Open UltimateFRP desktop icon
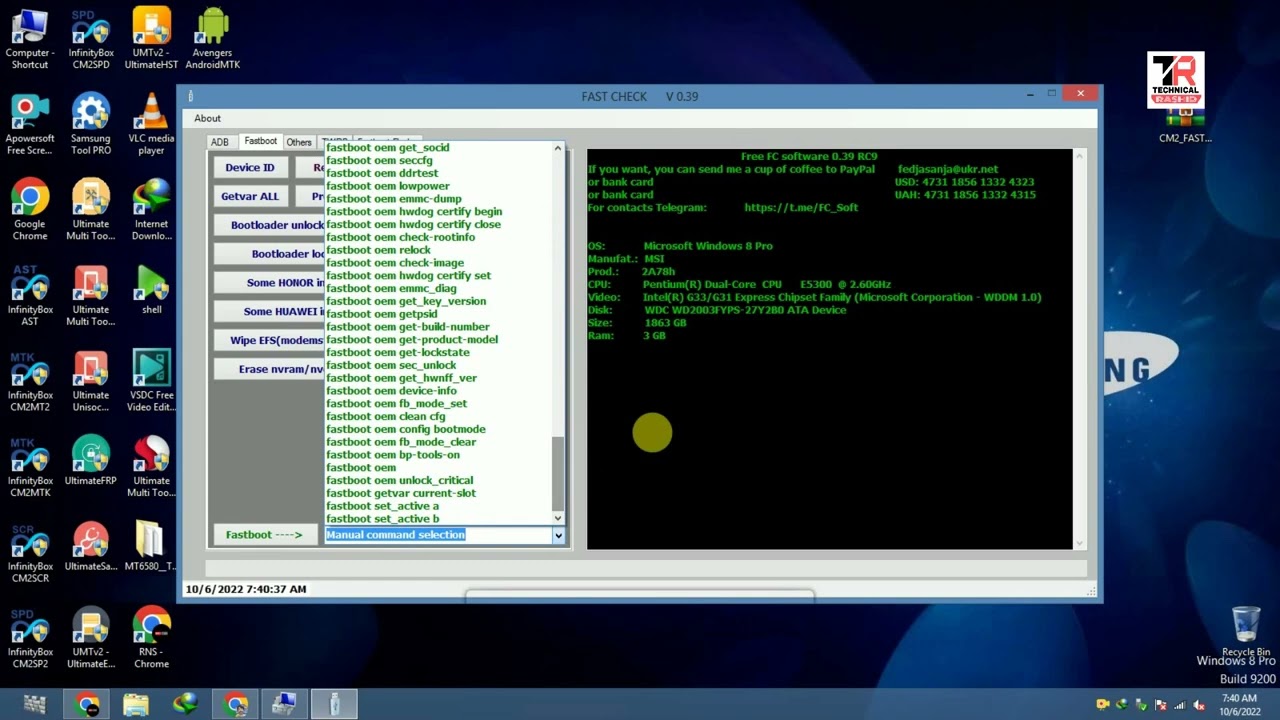The image size is (1280, 720). [x=91, y=461]
